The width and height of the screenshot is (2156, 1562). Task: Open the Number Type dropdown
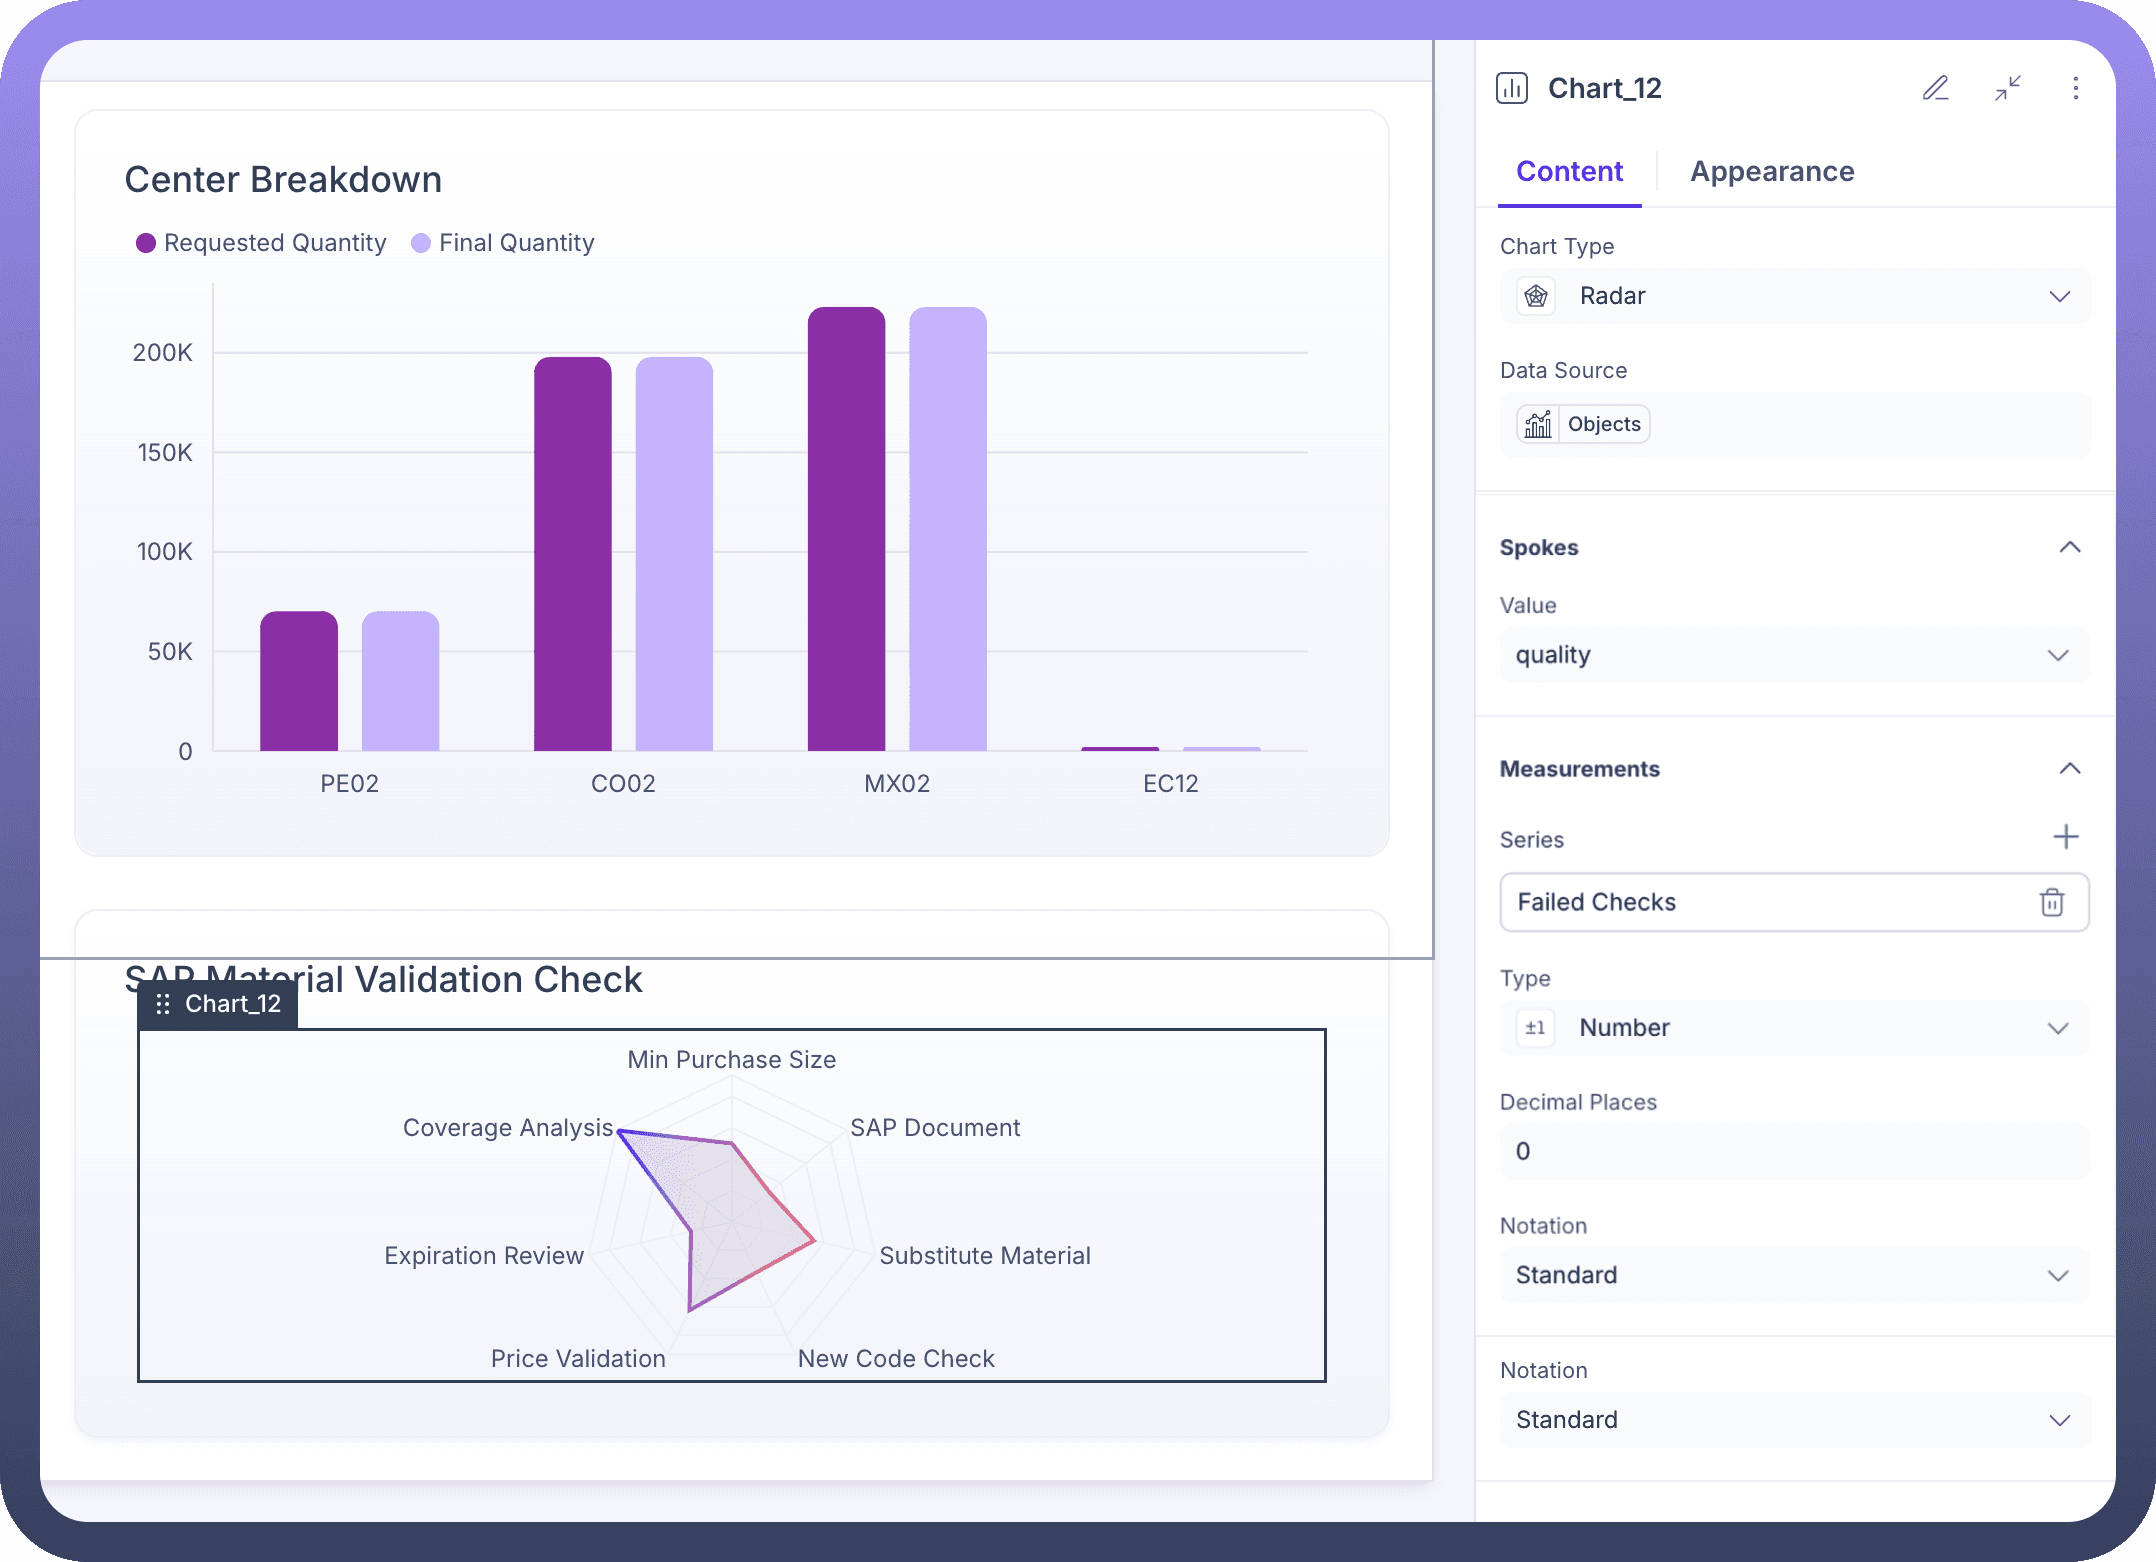1794,1028
